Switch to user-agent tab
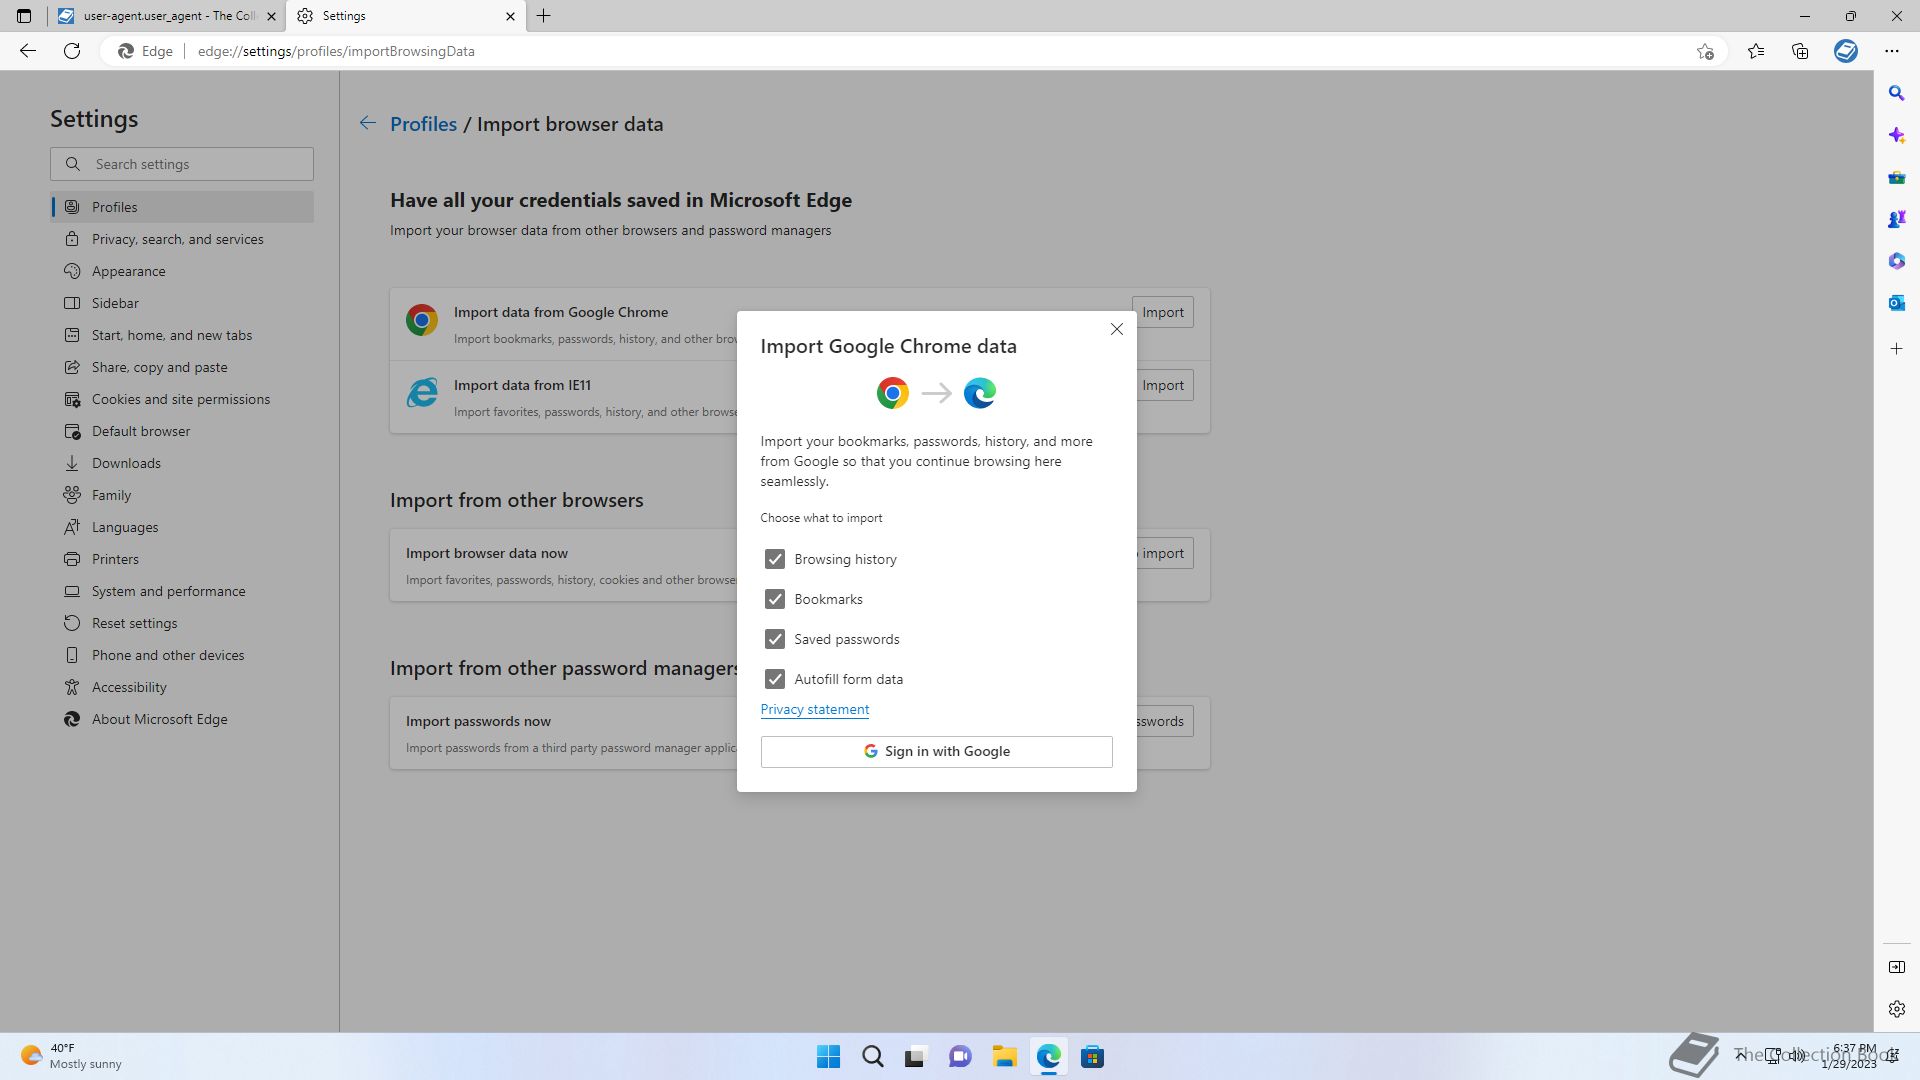 click(166, 16)
